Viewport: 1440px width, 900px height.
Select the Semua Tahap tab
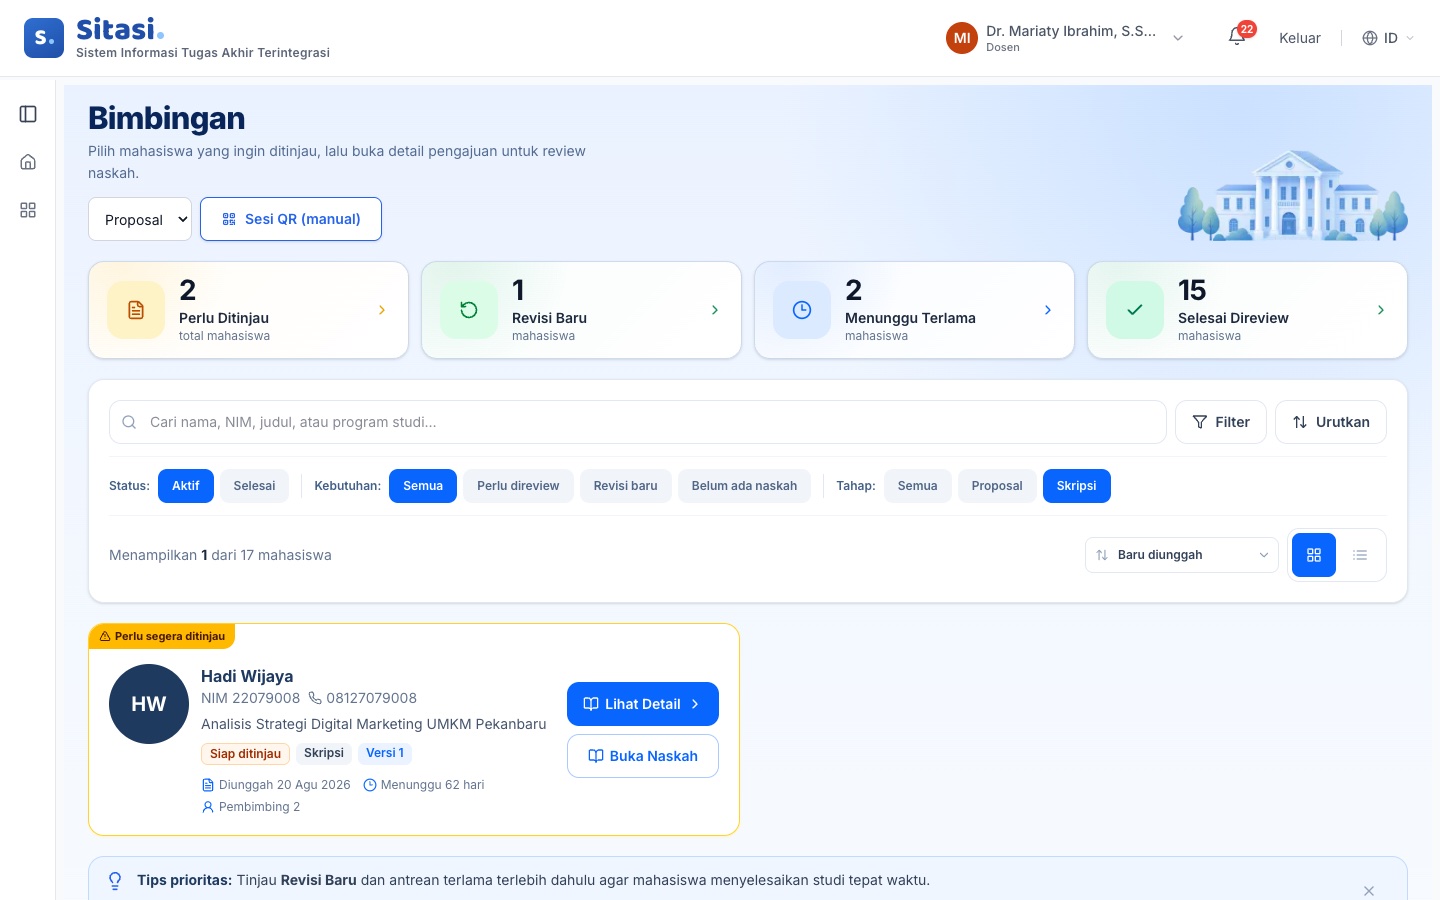(917, 486)
